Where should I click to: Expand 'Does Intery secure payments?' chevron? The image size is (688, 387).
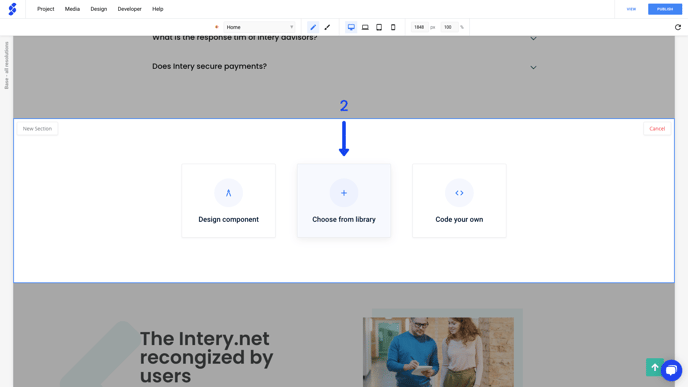pyautogui.click(x=533, y=68)
